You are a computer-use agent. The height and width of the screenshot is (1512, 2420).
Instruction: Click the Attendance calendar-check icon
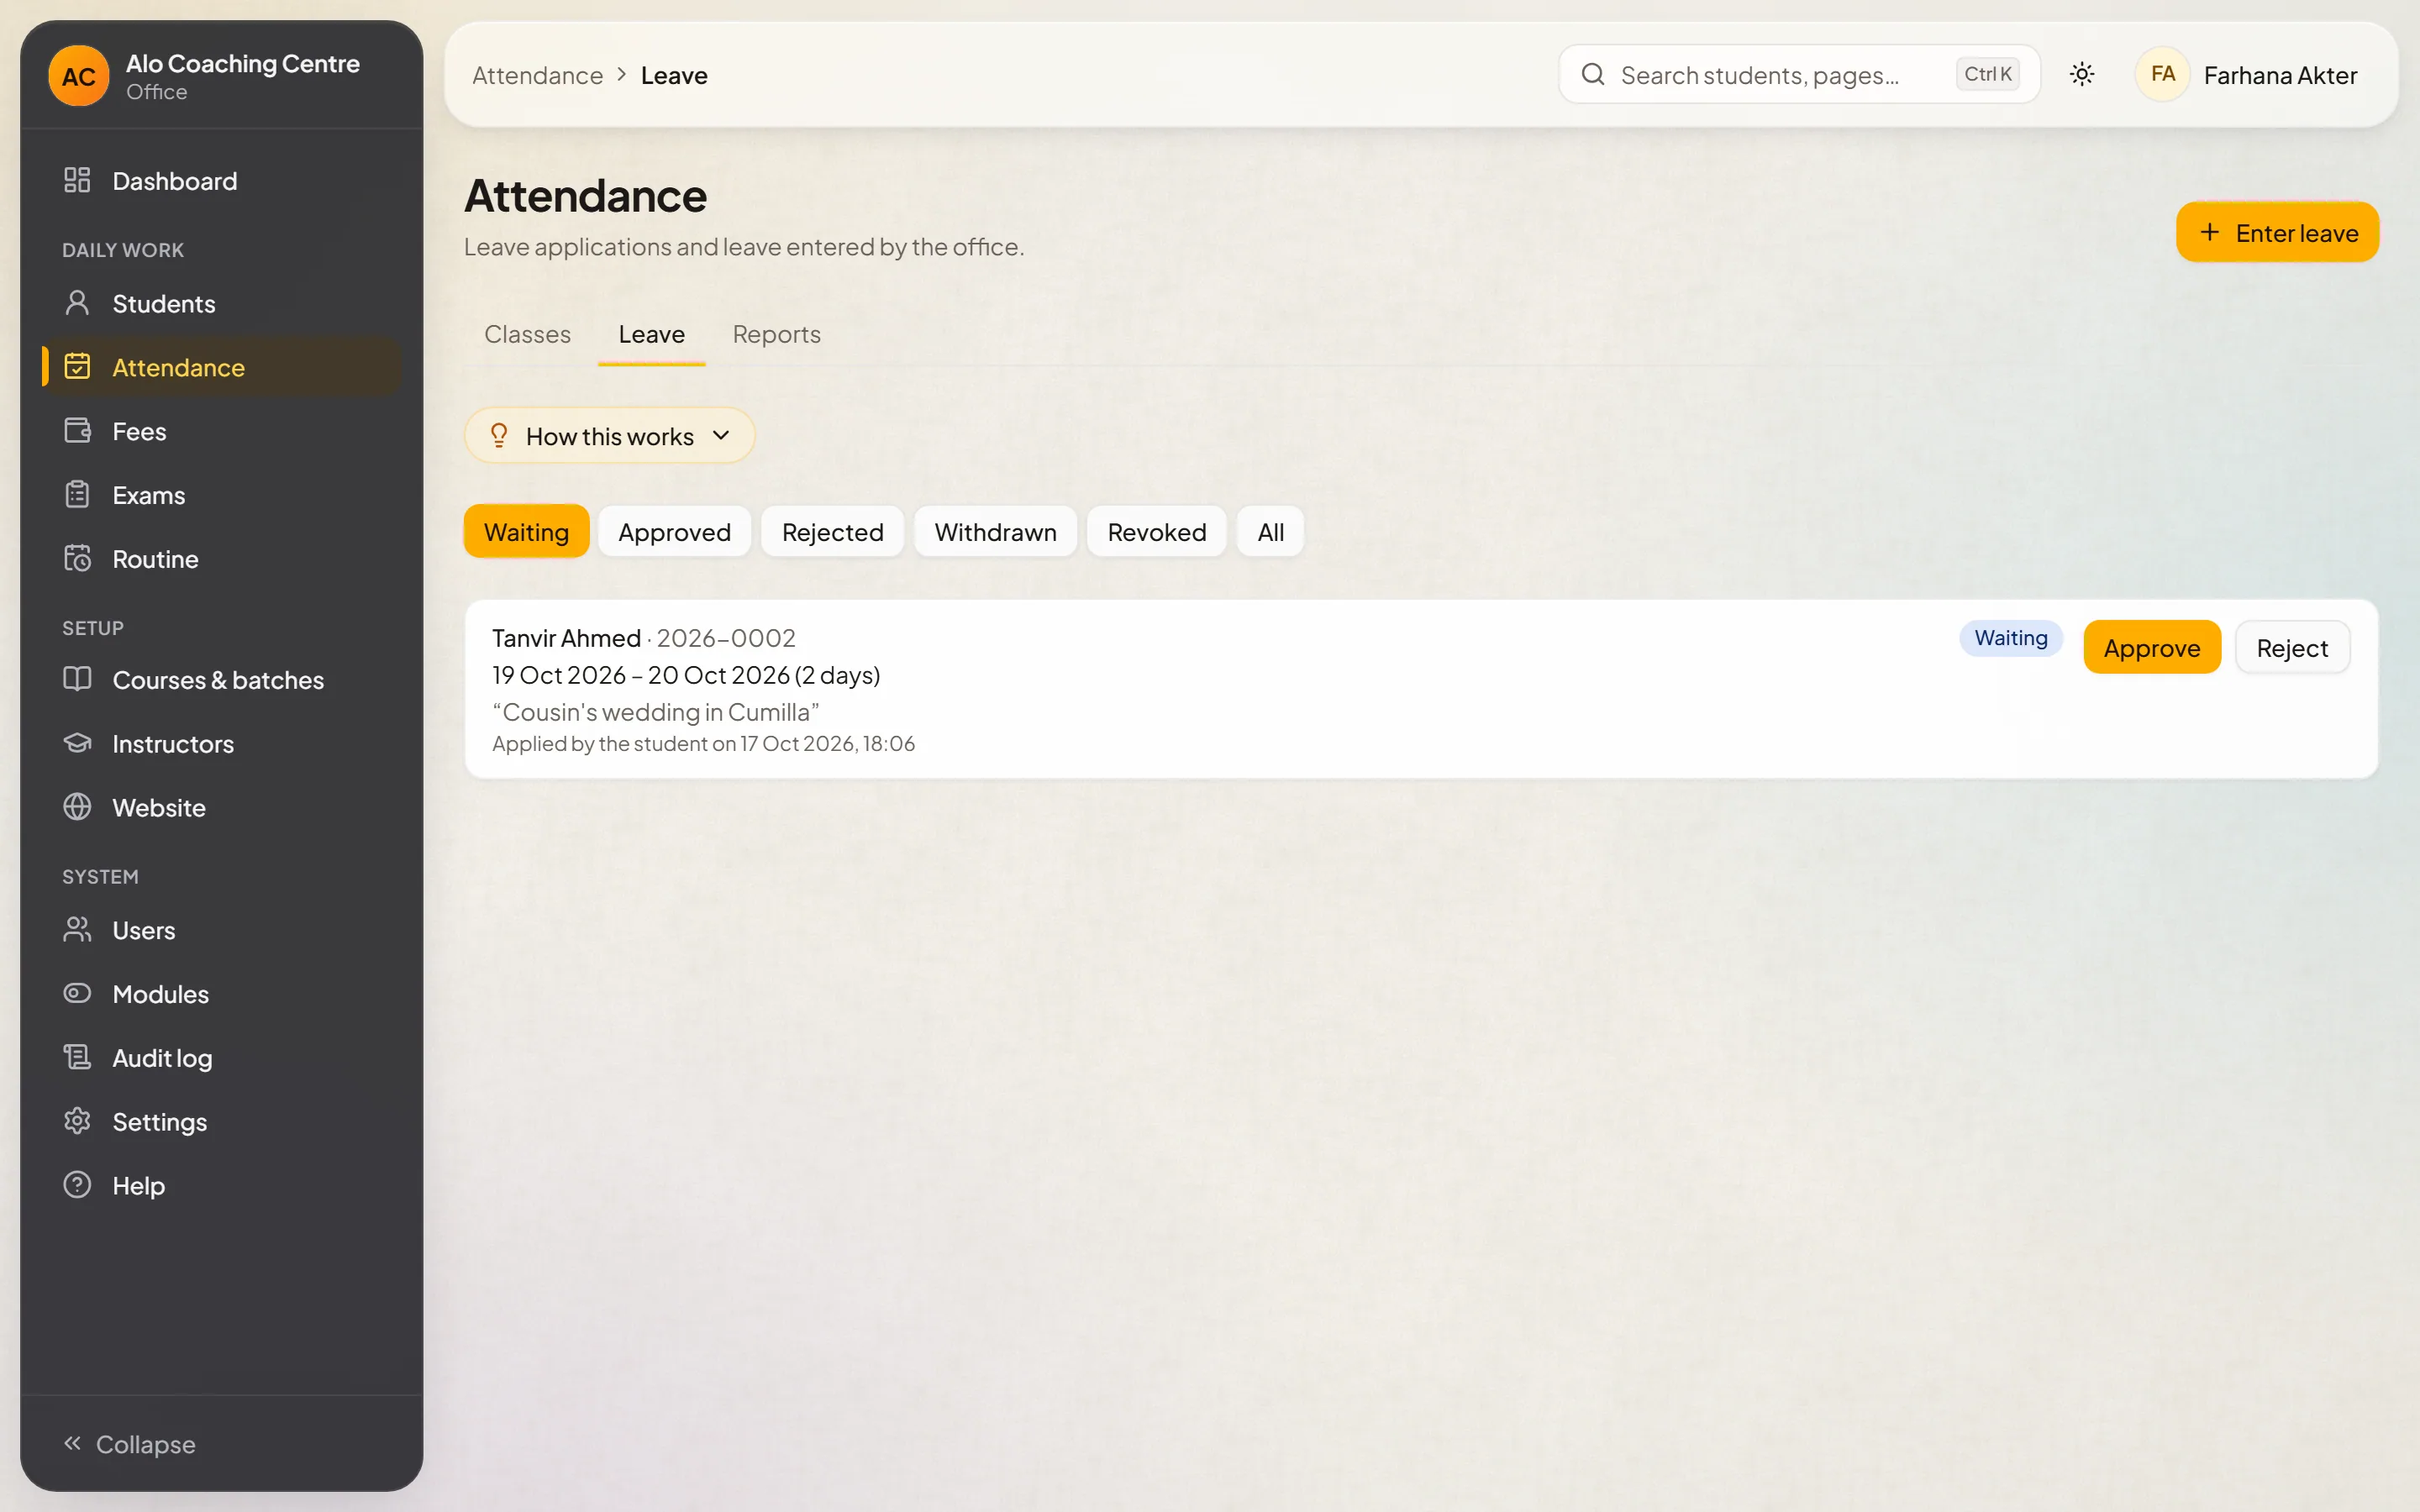pos(77,367)
